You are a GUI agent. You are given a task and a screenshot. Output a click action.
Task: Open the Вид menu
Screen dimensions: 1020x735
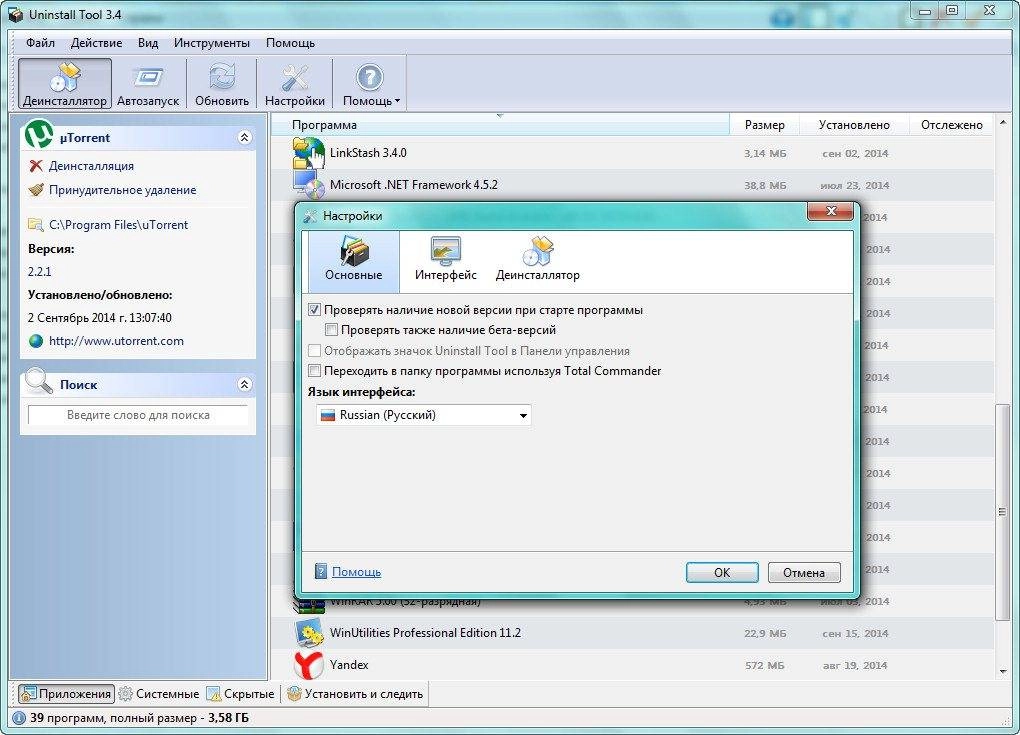(148, 43)
